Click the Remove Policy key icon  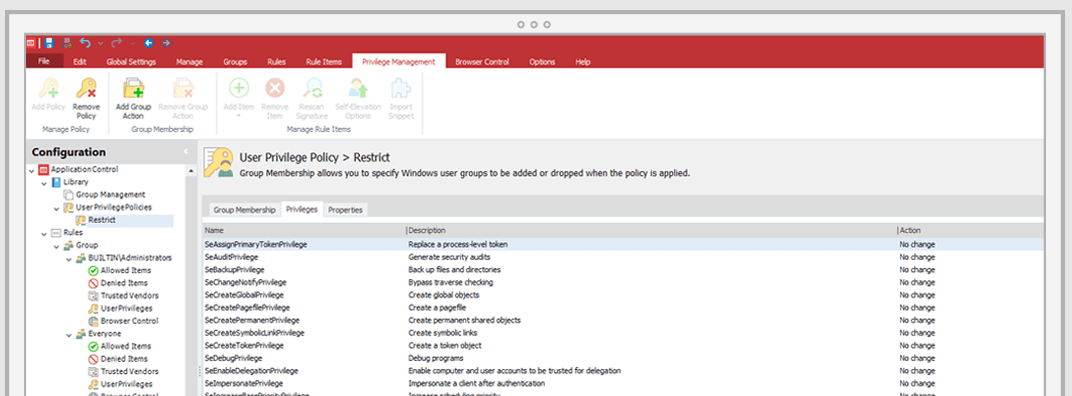tap(86, 88)
